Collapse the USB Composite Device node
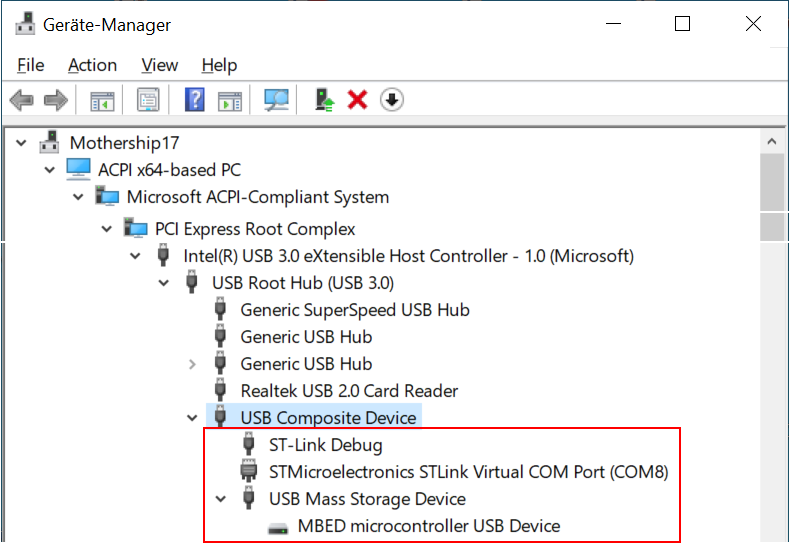This screenshot has width=798, height=543. pyautogui.click(x=193, y=418)
